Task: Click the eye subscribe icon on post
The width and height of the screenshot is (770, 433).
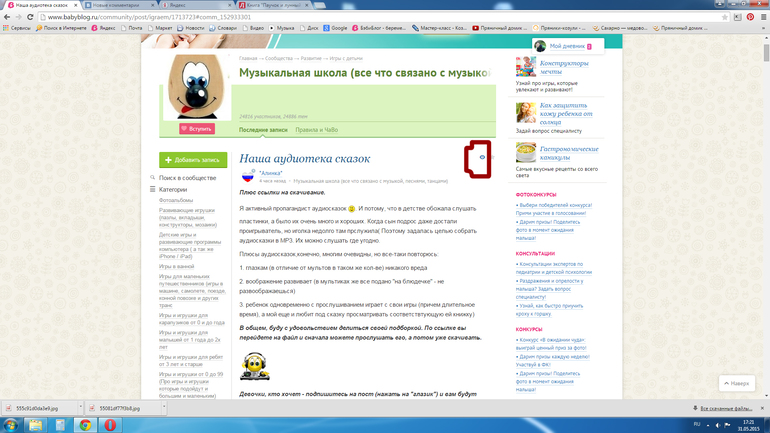Action: [x=482, y=157]
